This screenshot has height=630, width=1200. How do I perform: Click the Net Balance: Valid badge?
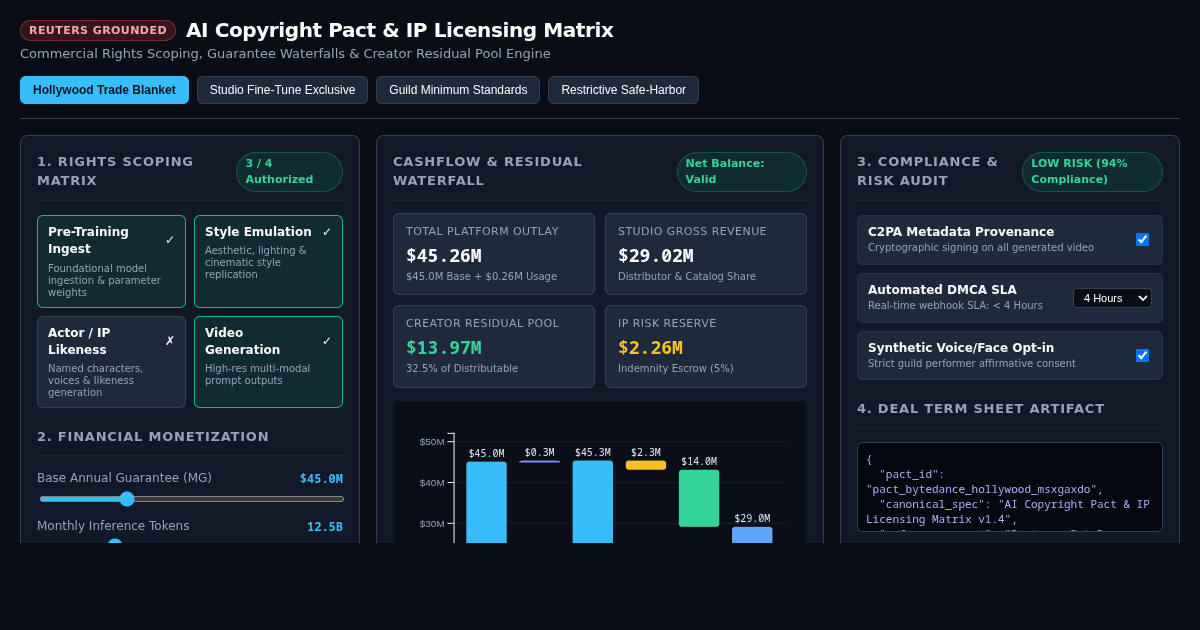pos(741,172)
